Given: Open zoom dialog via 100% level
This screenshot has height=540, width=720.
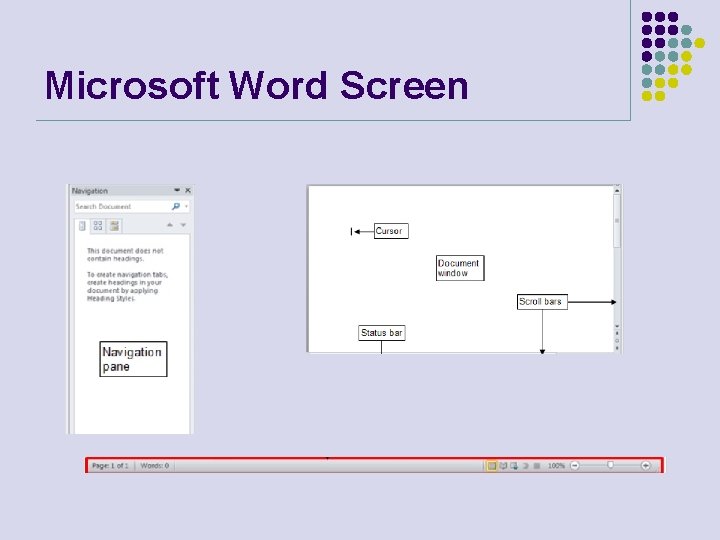Looking at the screenshot, I should [x=556, y=466].
